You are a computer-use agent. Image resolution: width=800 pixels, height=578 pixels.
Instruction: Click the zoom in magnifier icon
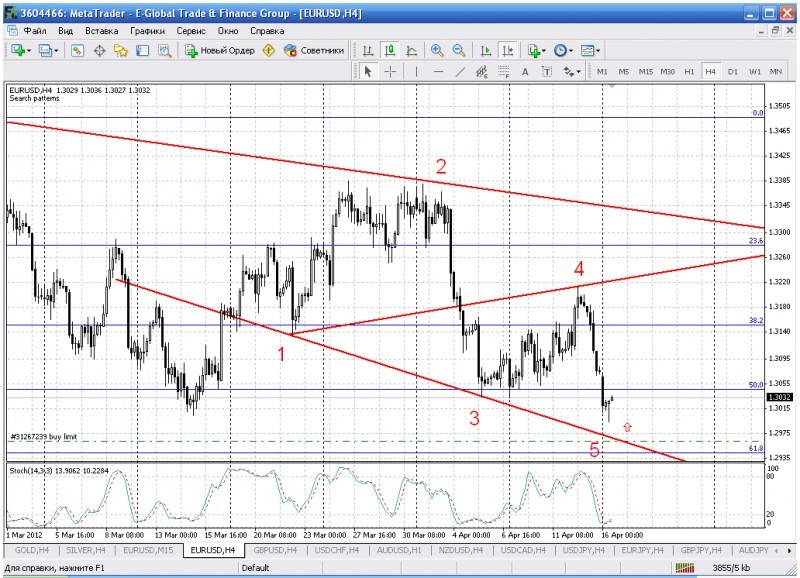437,50
